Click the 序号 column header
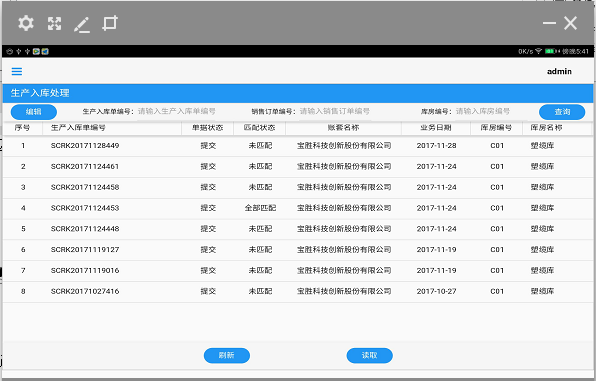 click(22, 128)
